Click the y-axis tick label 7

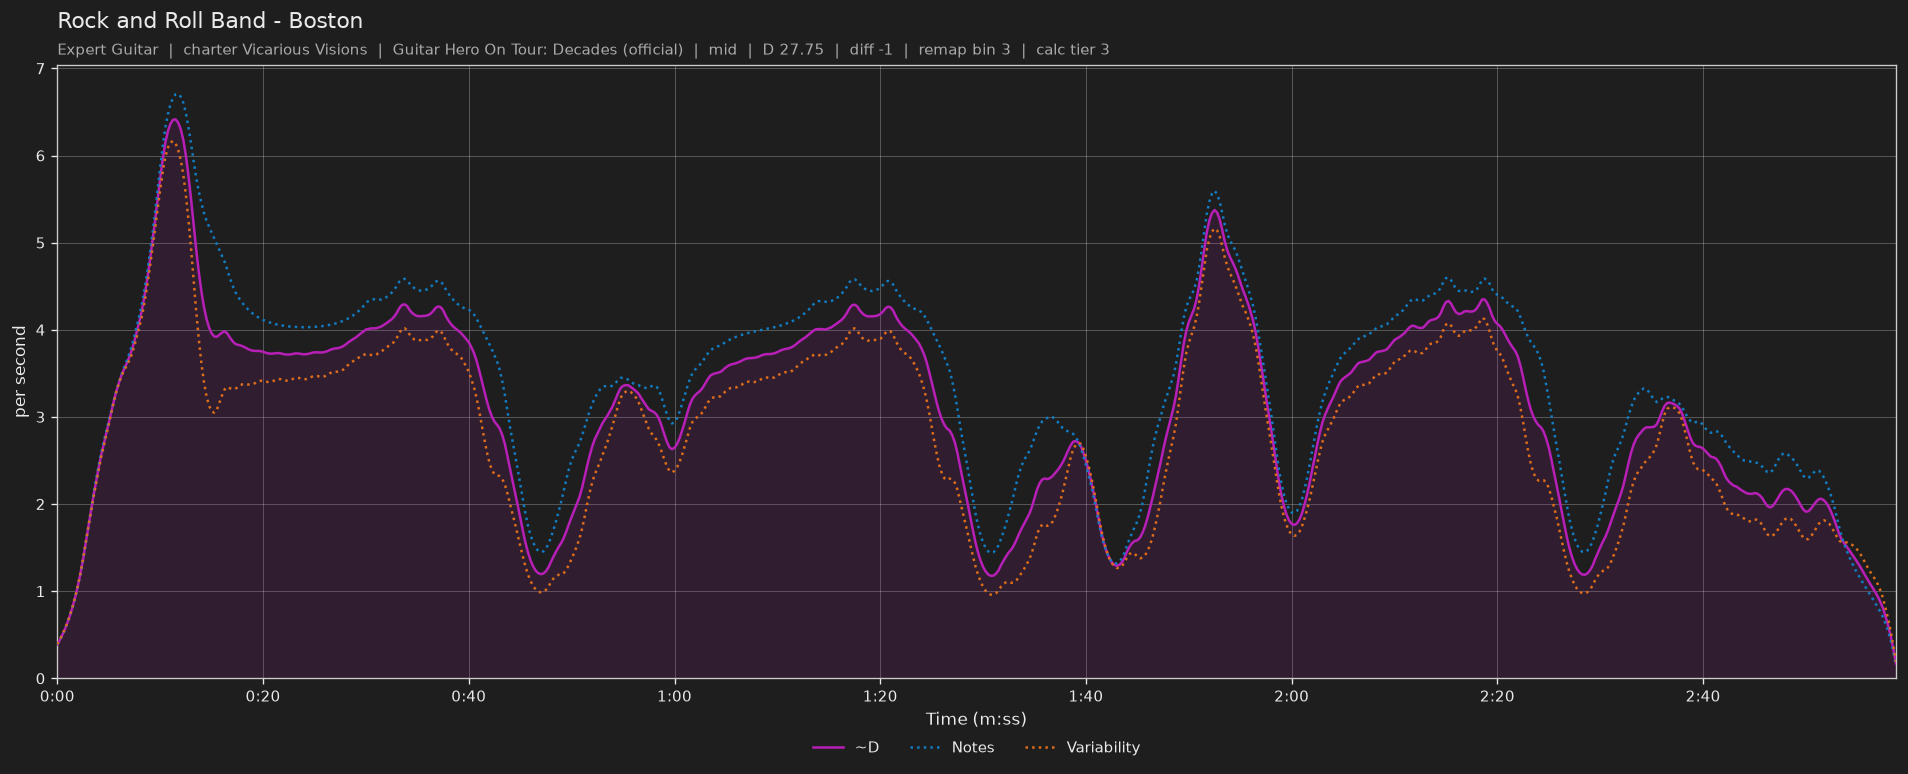[40, 69]
